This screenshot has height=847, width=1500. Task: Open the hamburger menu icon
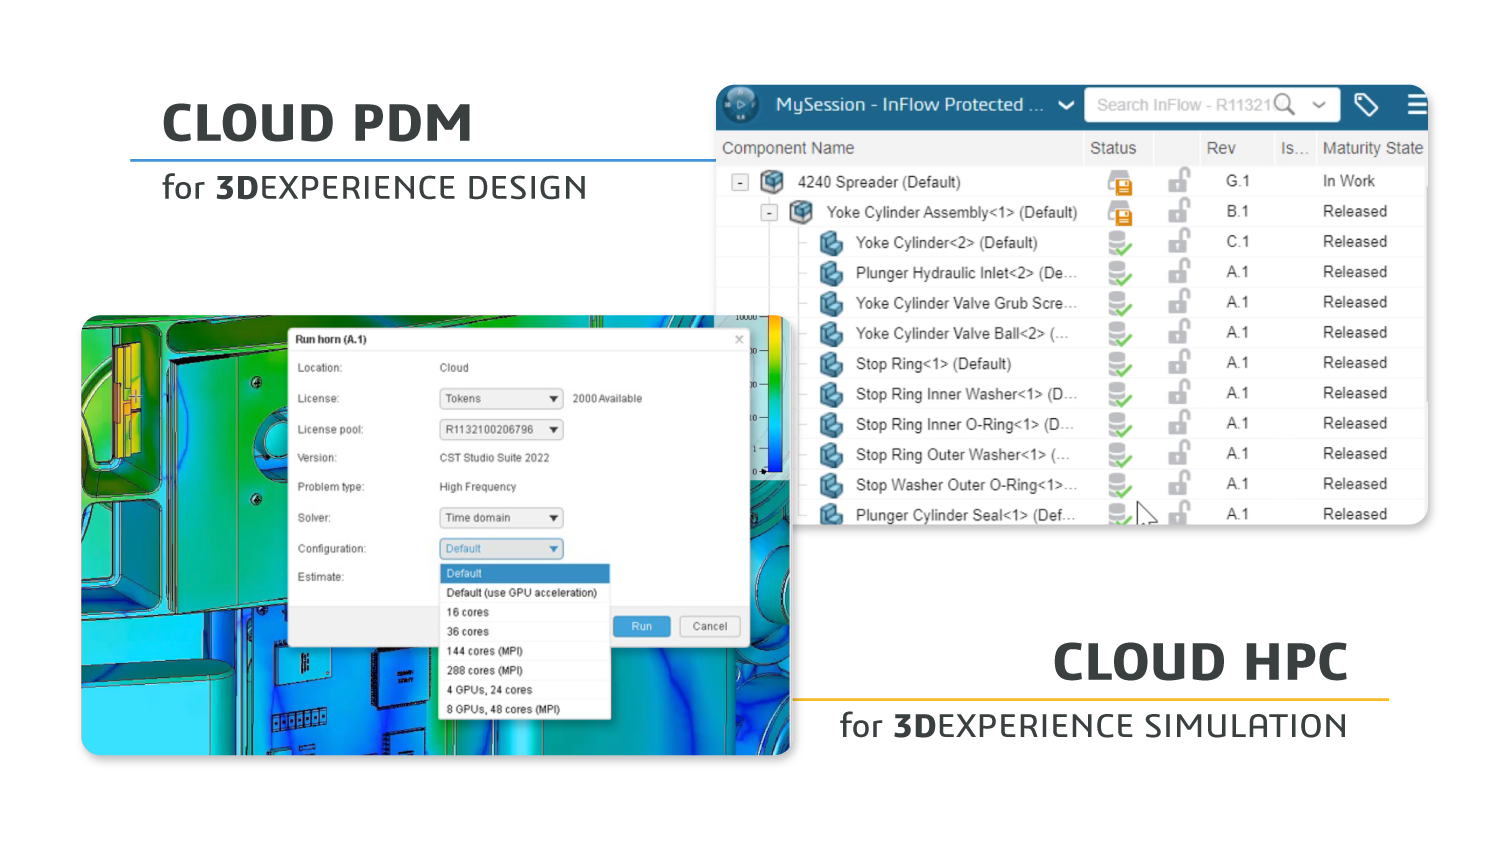pyautogui.click(x=1416, y=104)
